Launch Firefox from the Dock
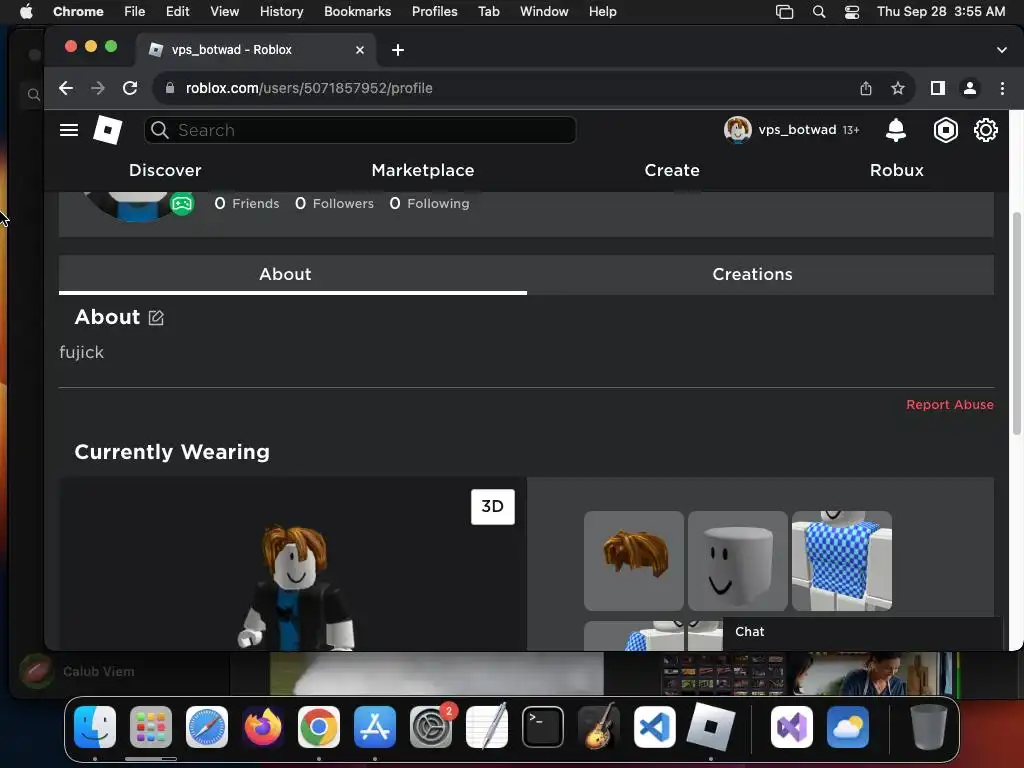Screen dimensions: 1024x768 click(263, 726)
